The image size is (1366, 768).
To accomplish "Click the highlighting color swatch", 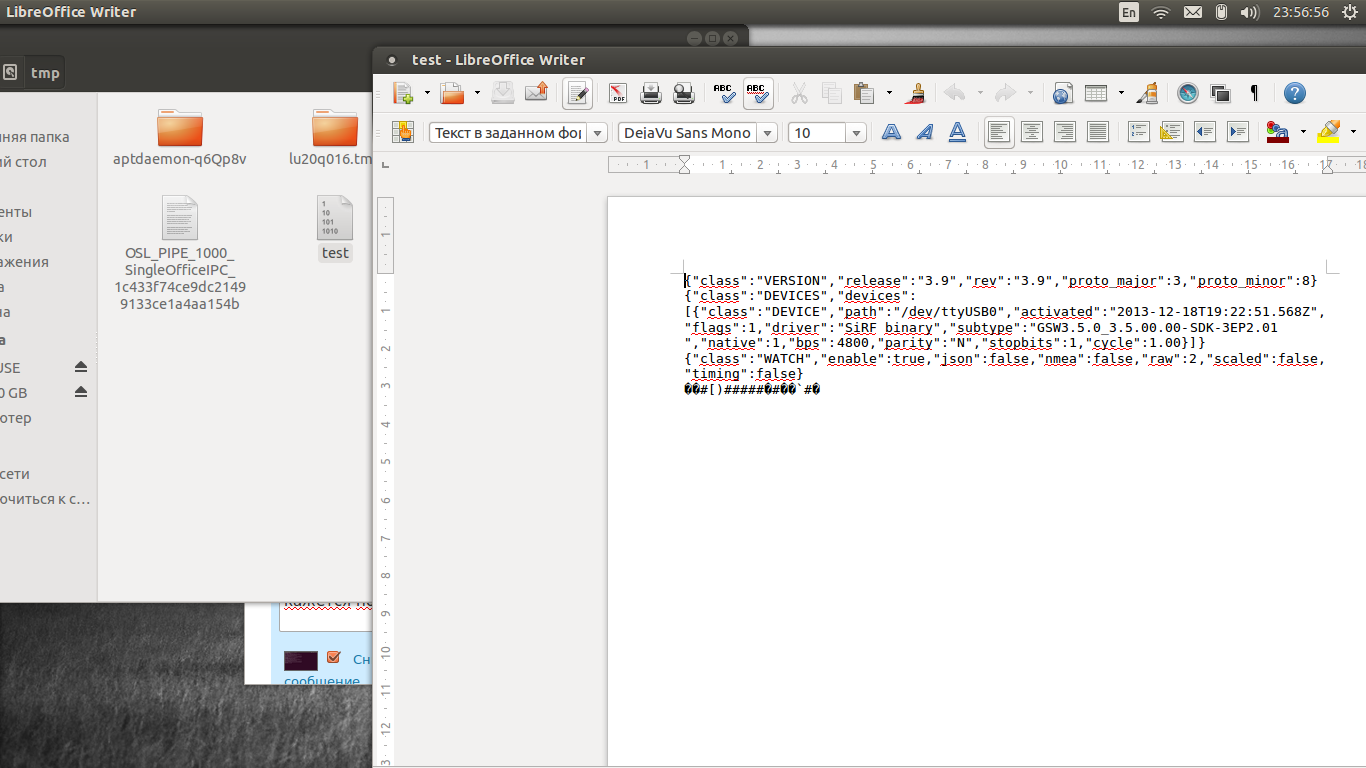I will [1328, 132].
